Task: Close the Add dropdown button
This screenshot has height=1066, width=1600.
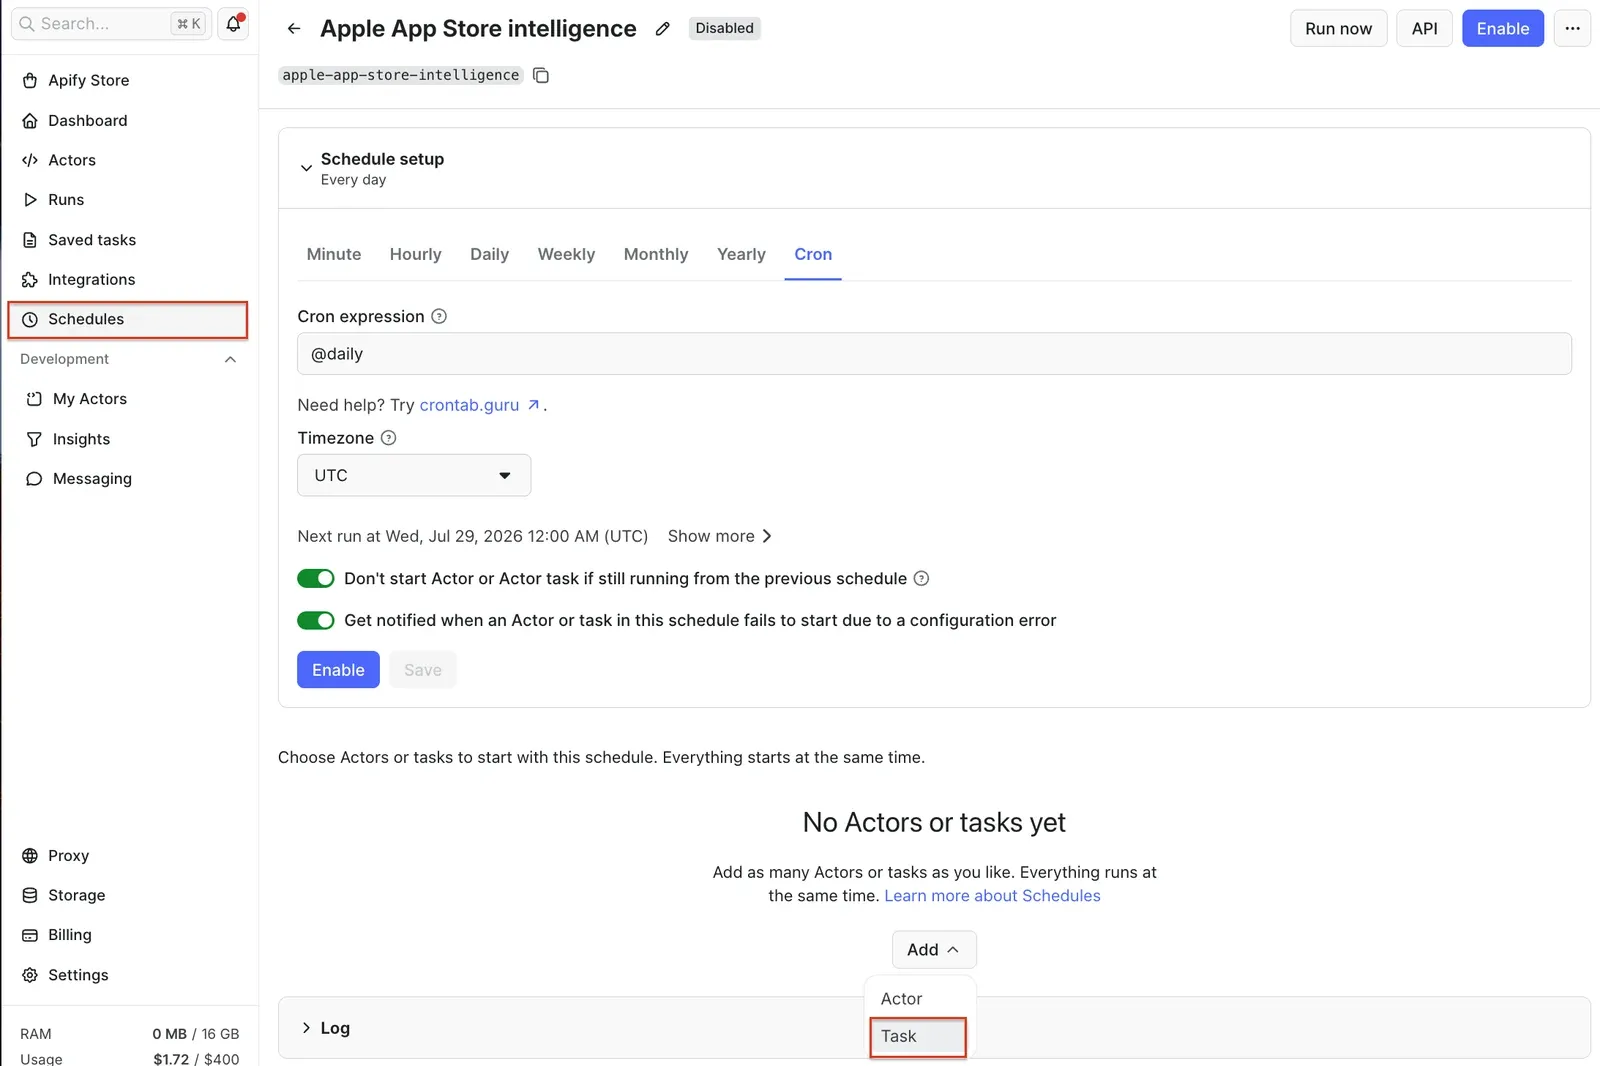Action: pyautogui.click(x=934, y=950)
